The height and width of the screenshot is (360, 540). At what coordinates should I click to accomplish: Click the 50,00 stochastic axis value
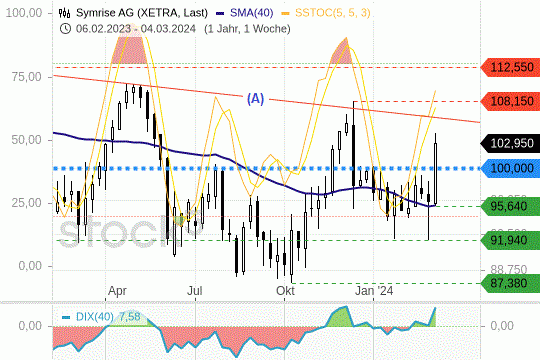pos(27,140)
